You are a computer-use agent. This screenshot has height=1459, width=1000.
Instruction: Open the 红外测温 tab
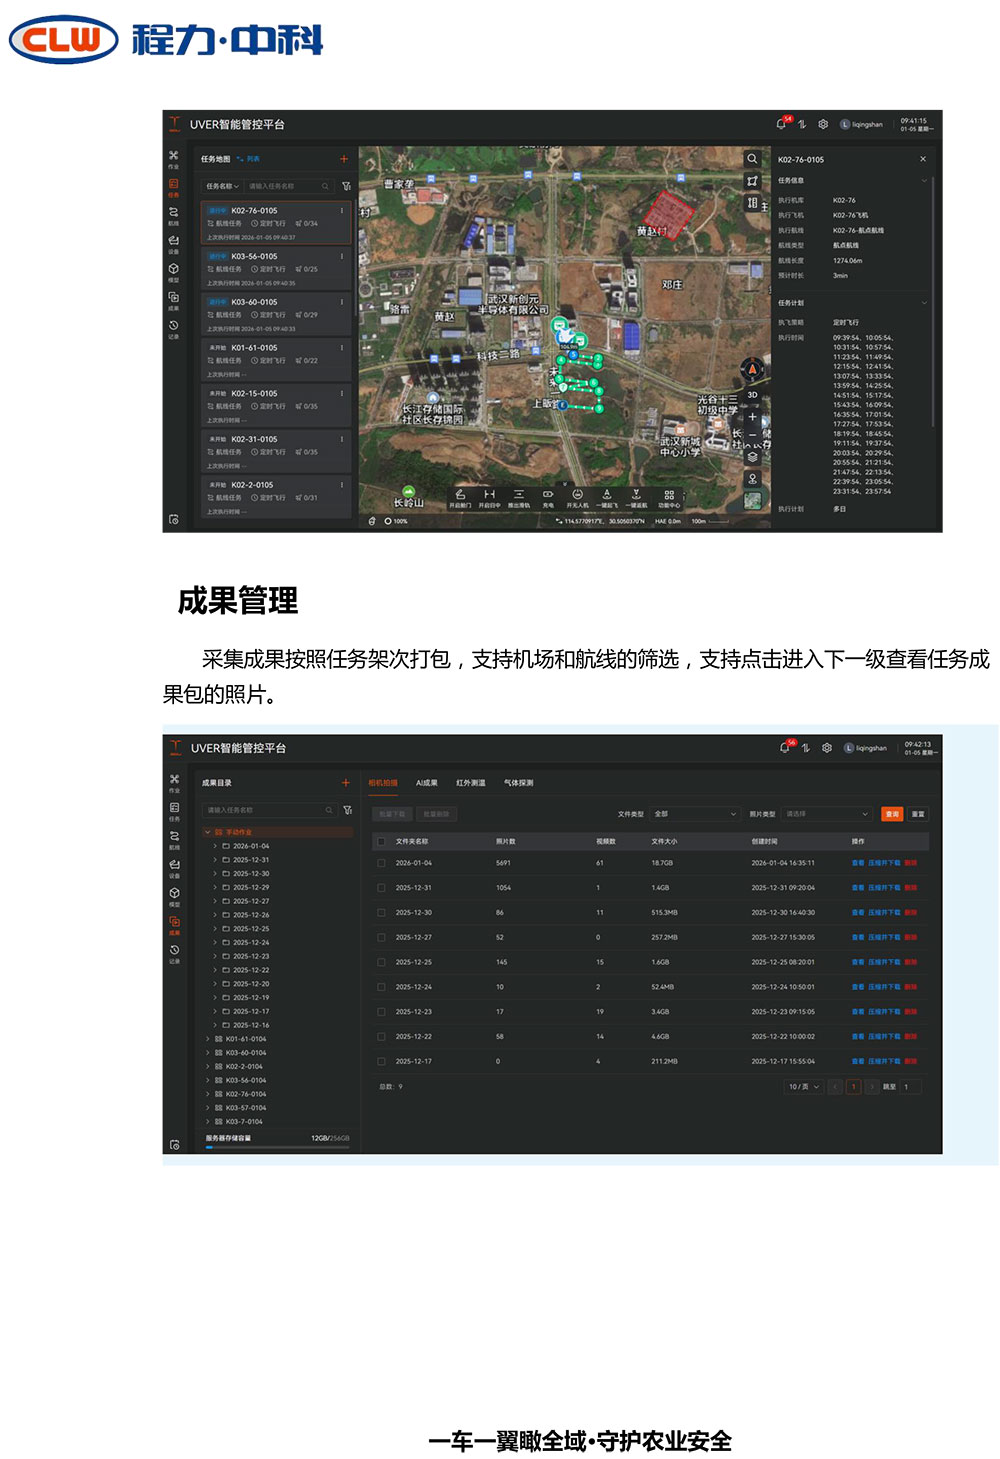point(470,783)
